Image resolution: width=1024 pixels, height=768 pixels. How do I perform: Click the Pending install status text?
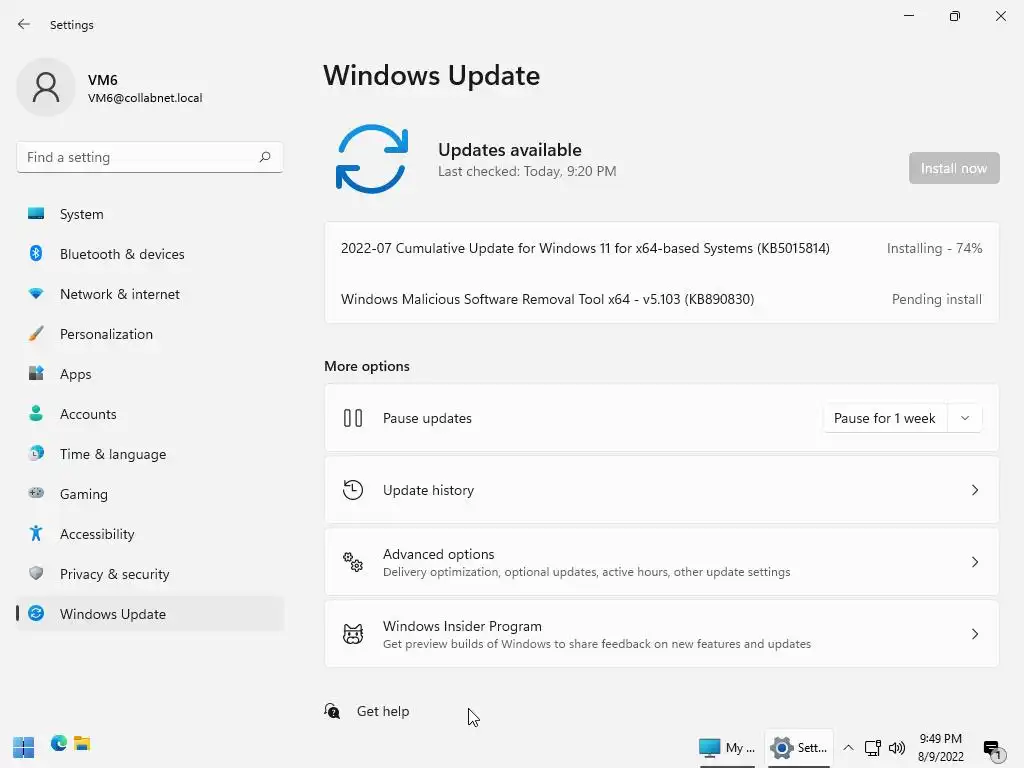[936, 299]
